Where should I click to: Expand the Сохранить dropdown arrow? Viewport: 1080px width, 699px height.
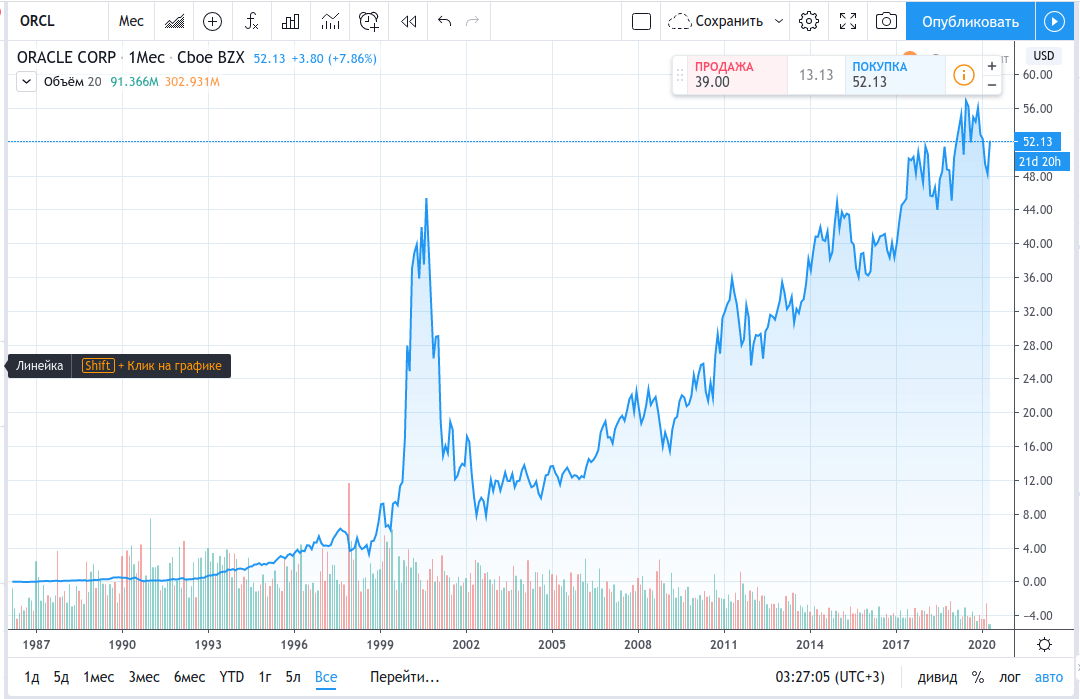click(x=779, y=21)
